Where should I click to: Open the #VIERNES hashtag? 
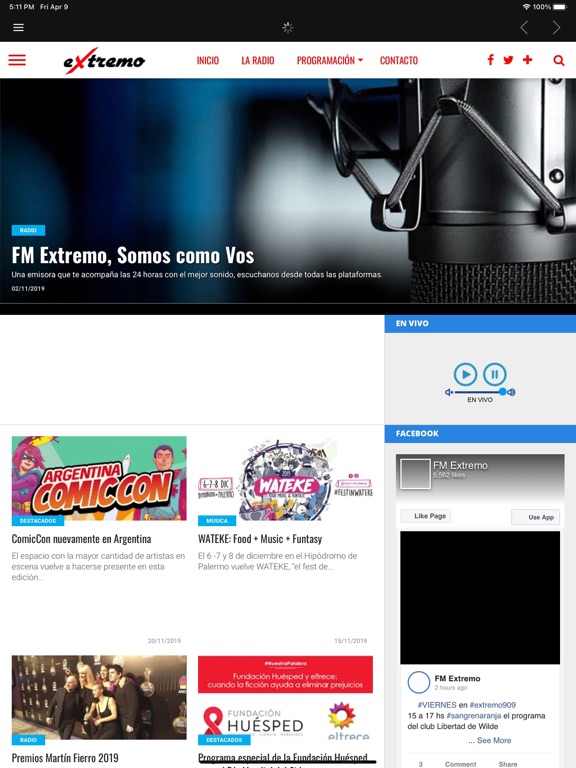437,705
